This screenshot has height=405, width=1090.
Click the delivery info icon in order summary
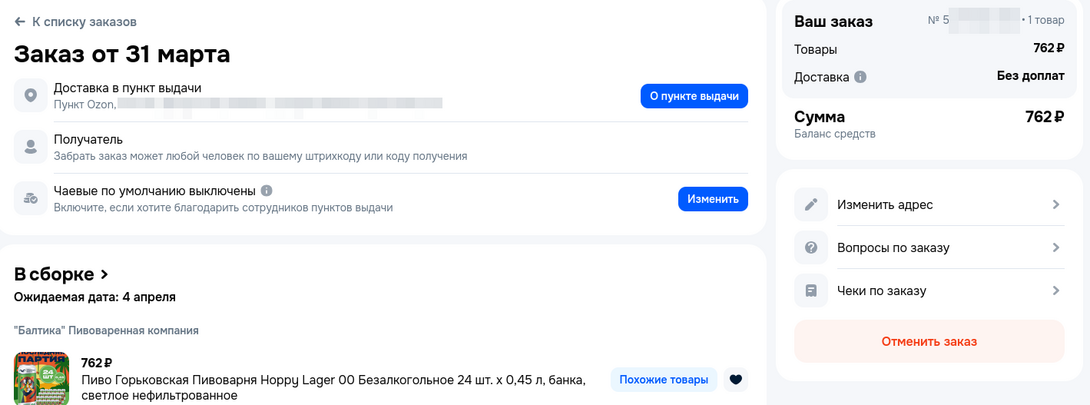pyautogui.click(x=860, y=77)
